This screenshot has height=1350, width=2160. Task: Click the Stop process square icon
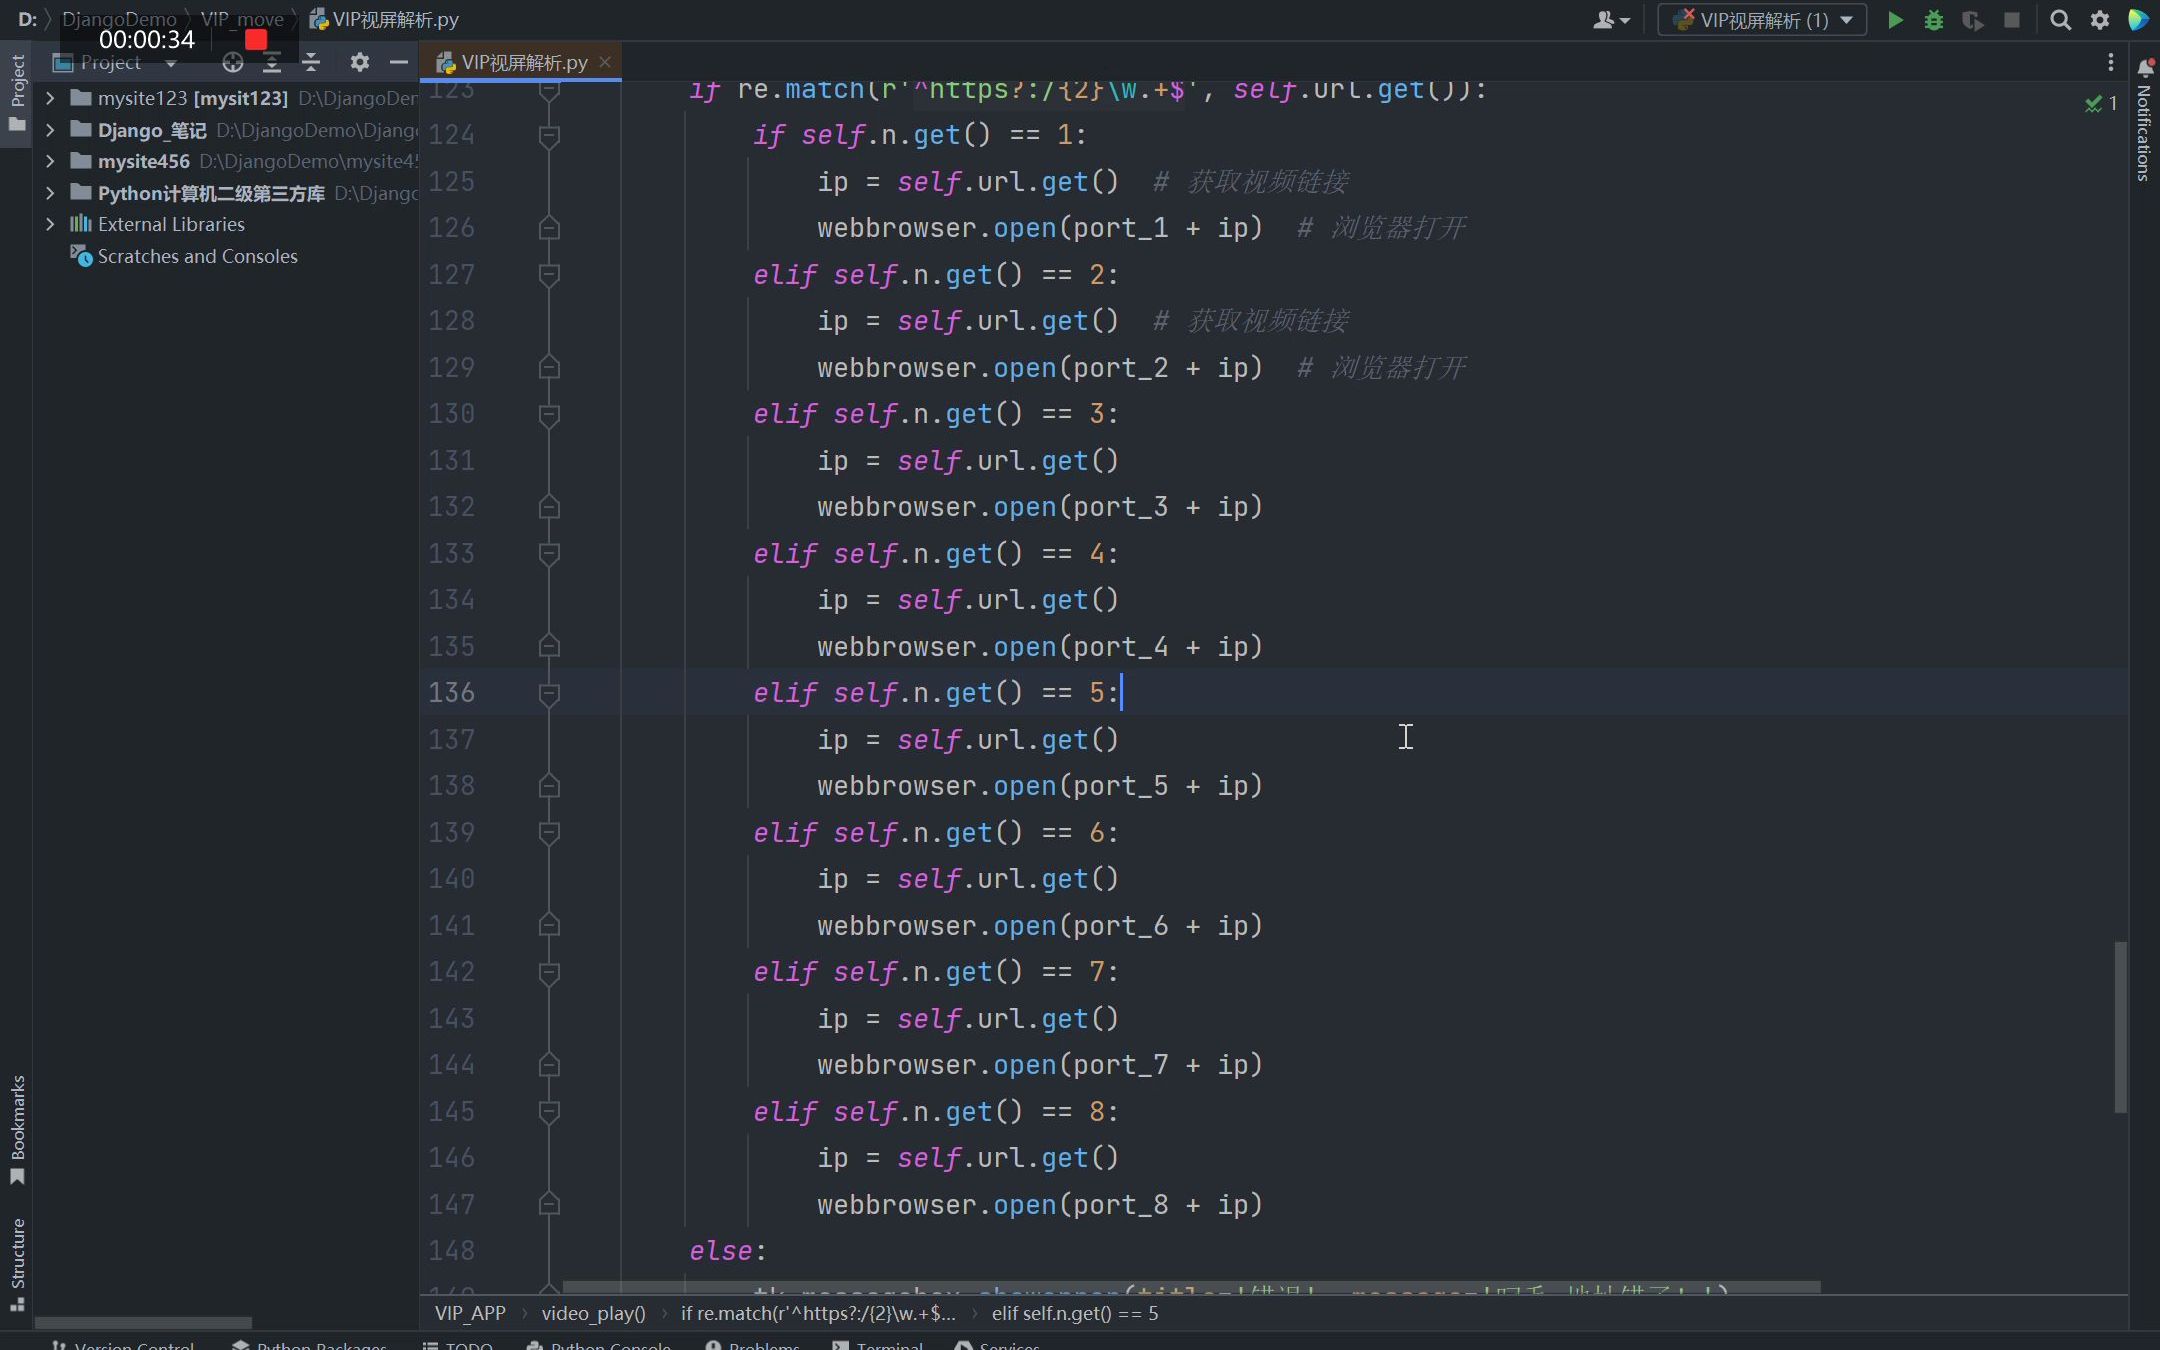pyautogui.click(x=2012, y=20)
